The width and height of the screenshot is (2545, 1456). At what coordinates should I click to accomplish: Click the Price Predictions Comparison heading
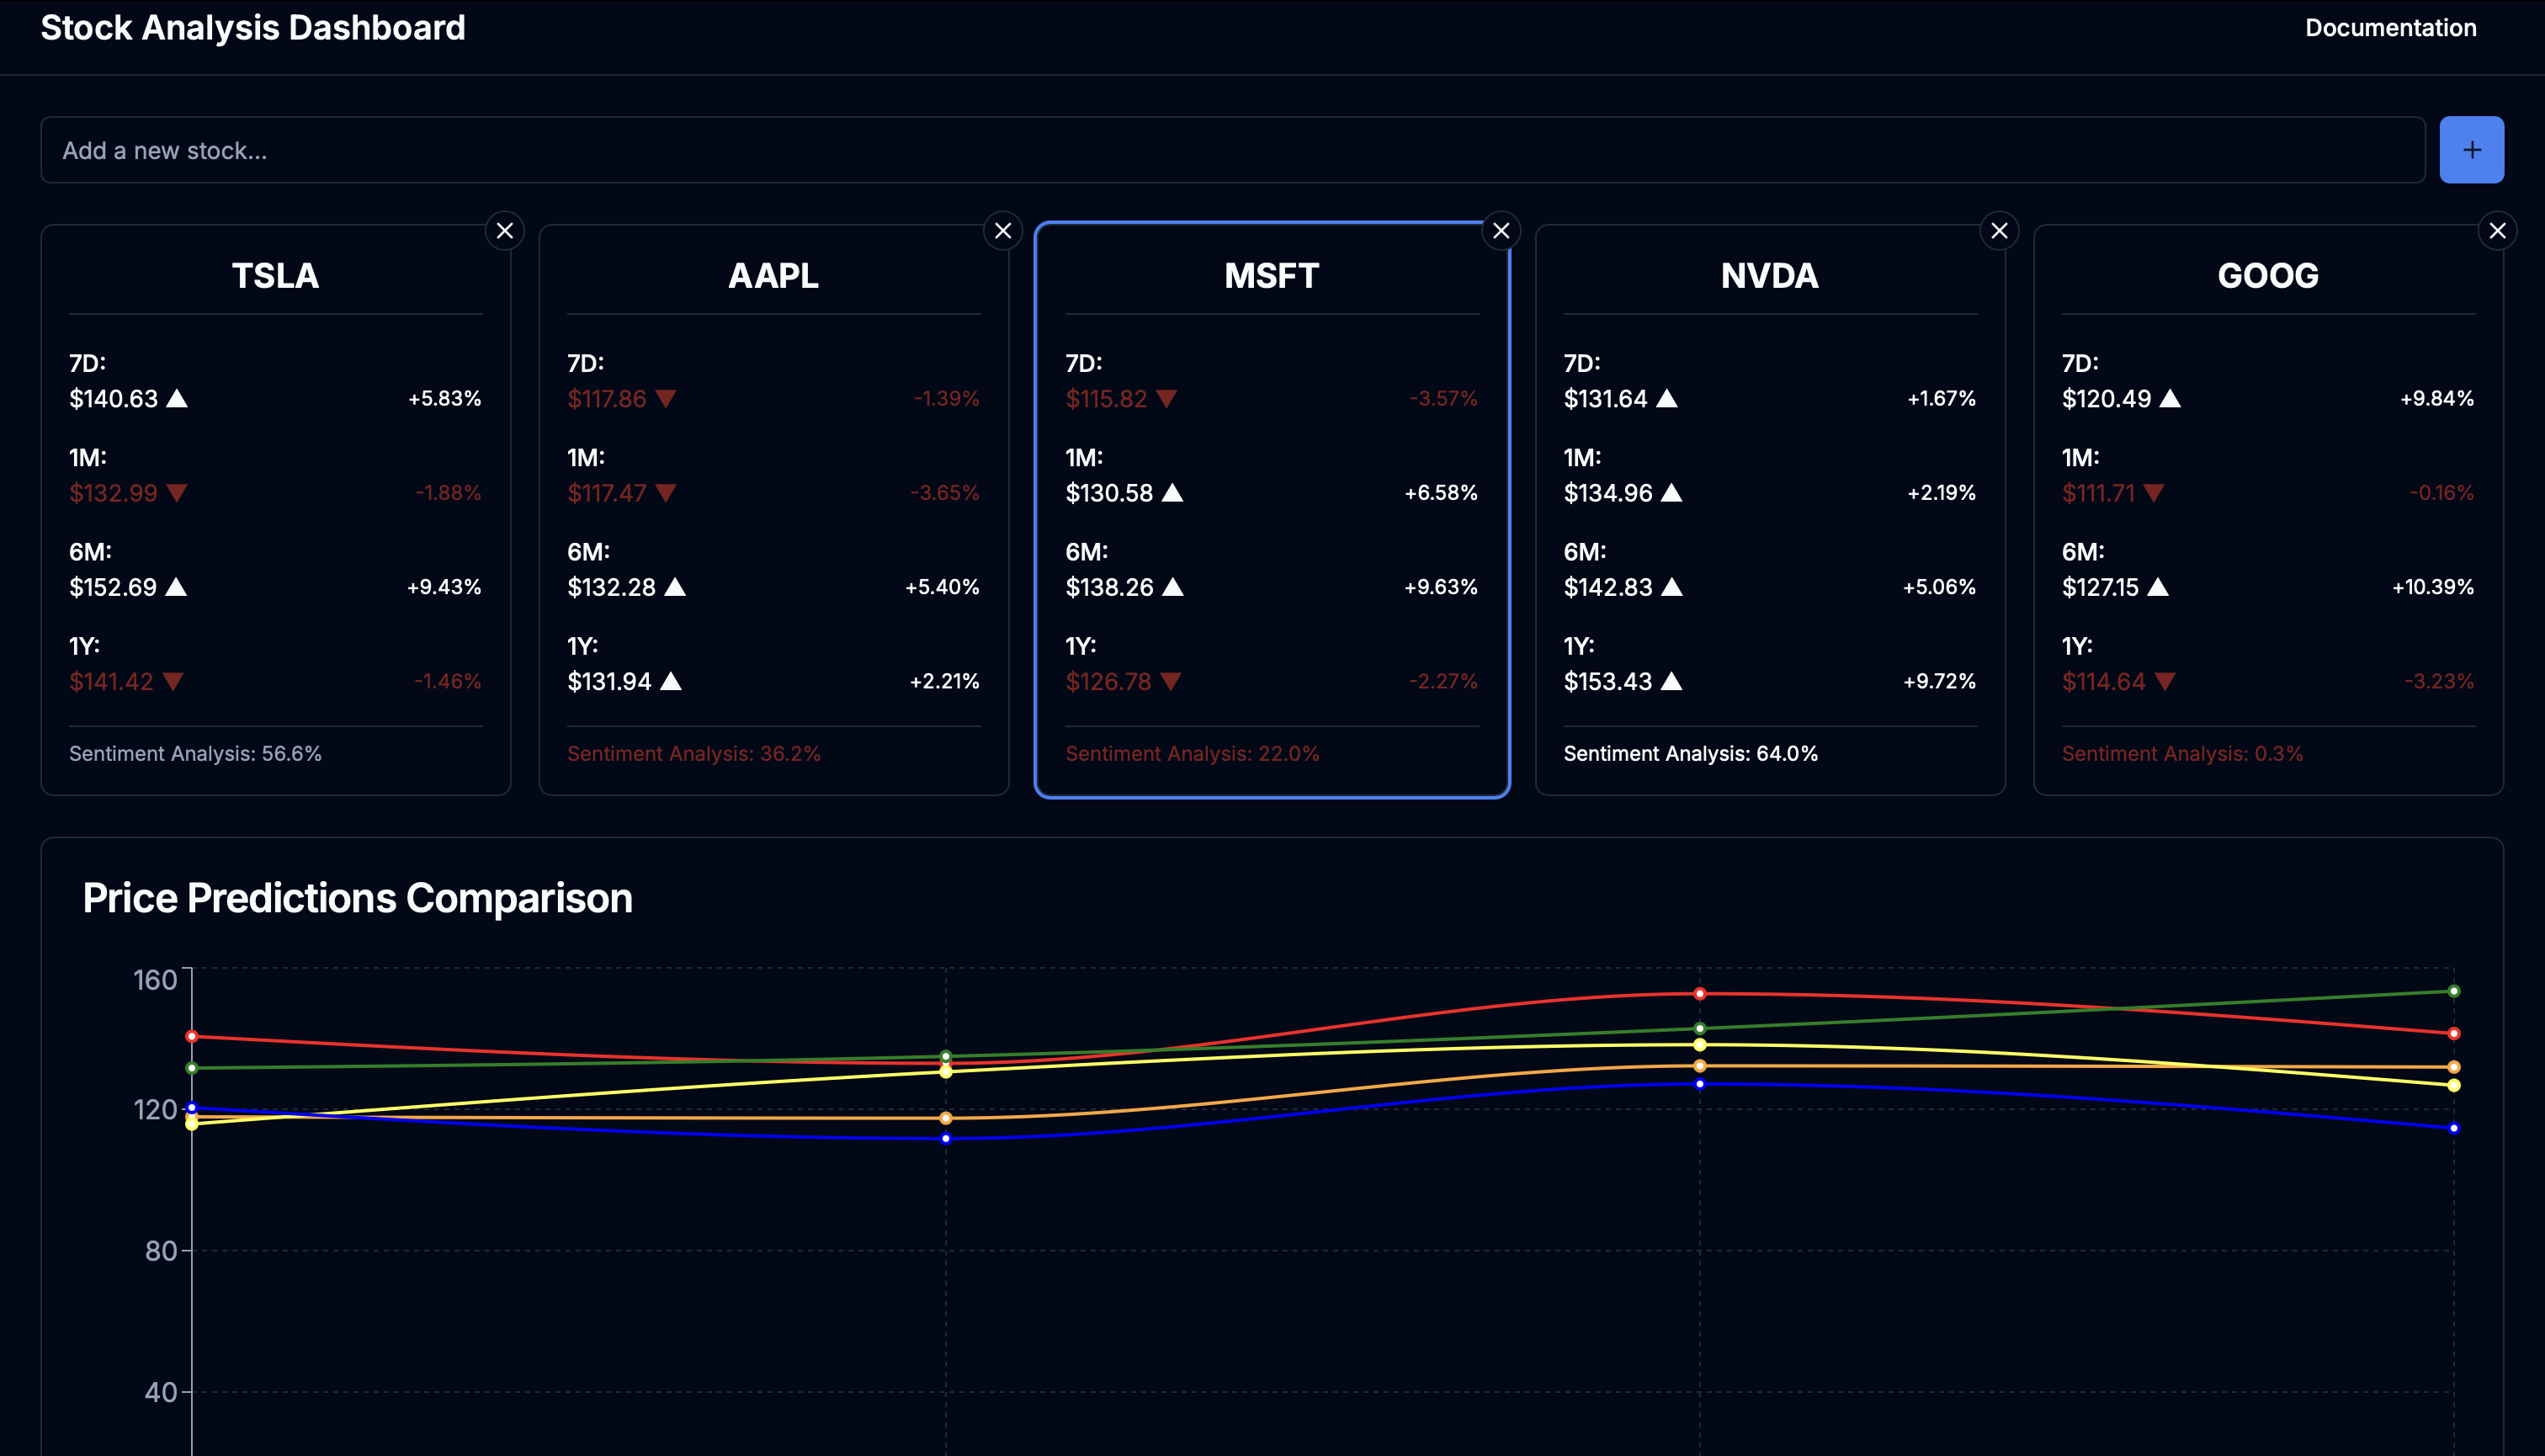point(357,898)
